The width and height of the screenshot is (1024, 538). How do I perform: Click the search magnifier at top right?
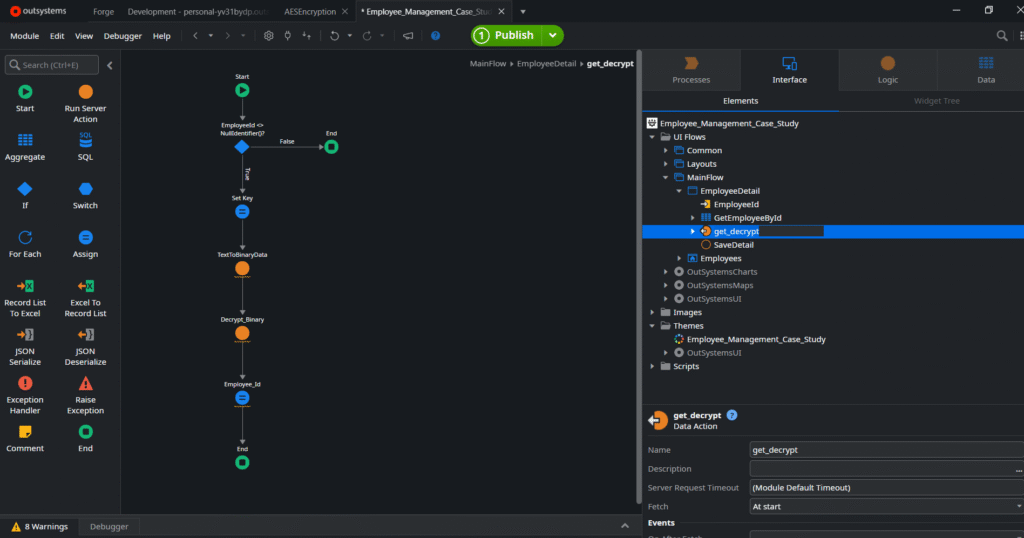[x=1002, y=36]
